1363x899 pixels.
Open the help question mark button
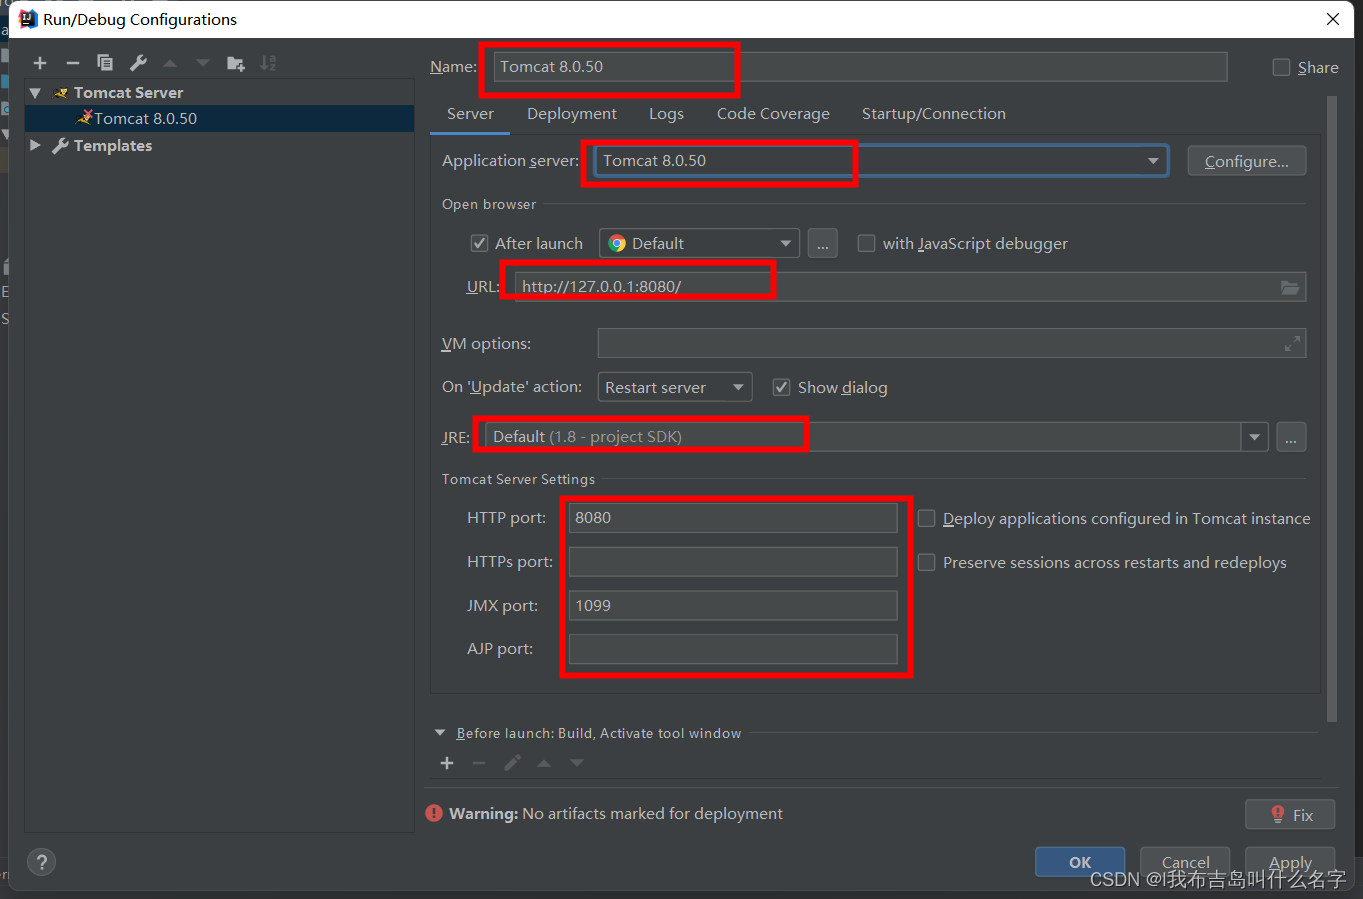[x=41, y=862]
